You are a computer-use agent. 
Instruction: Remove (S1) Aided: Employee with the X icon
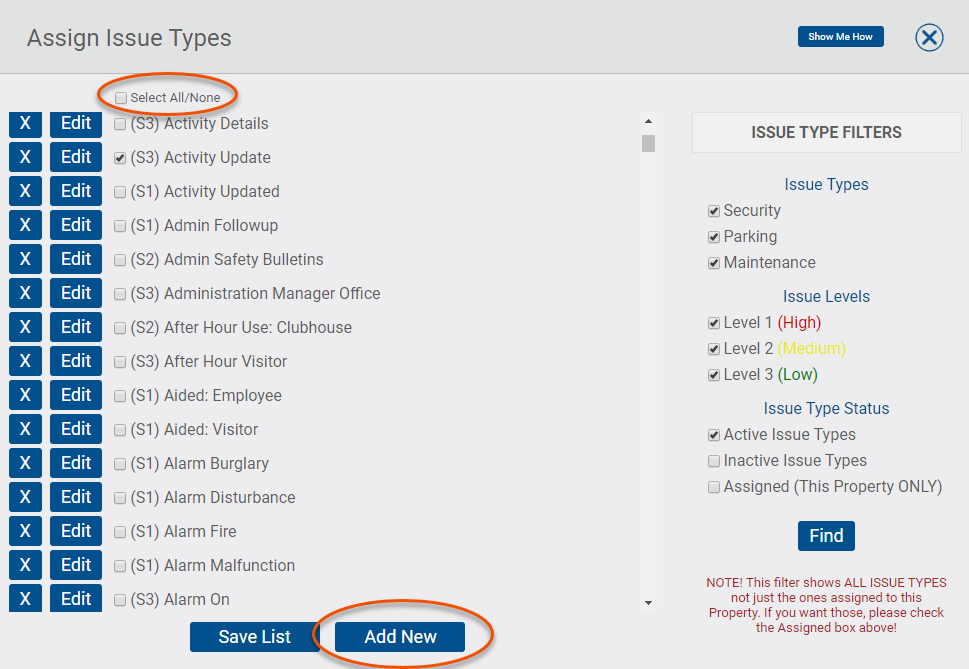pos(24,394)
